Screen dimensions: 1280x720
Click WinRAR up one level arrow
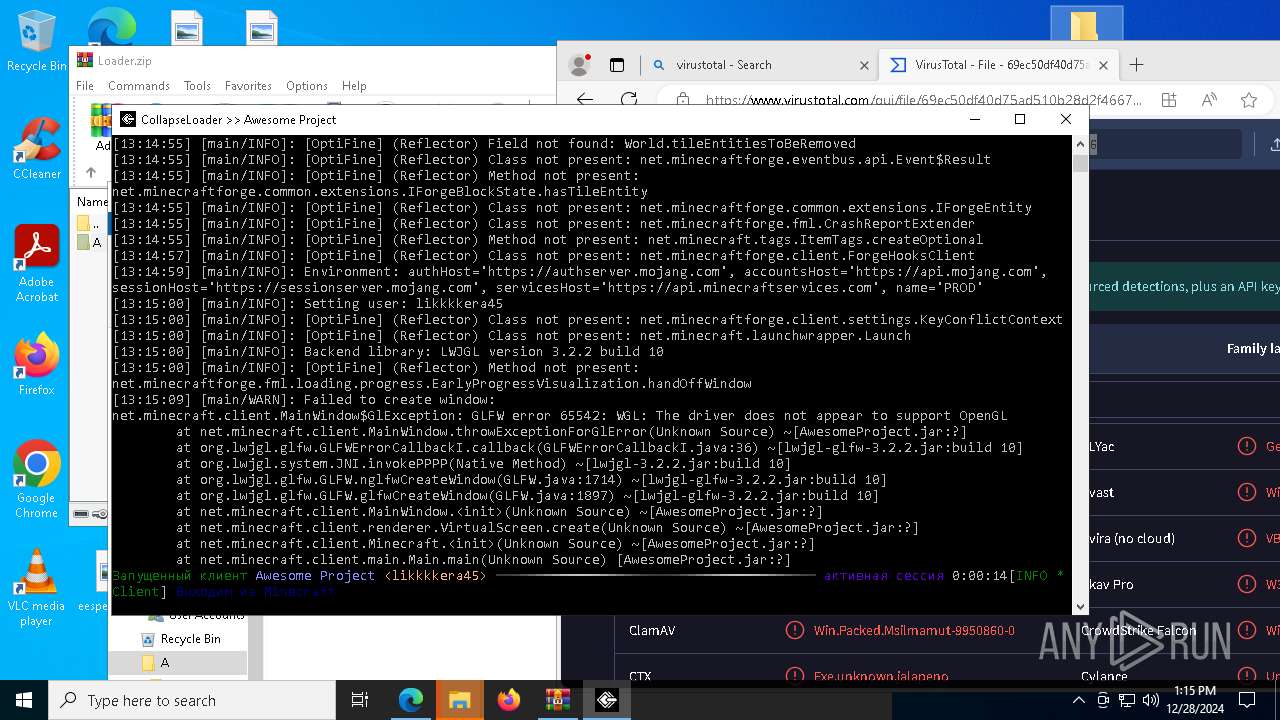pos(90,172)
